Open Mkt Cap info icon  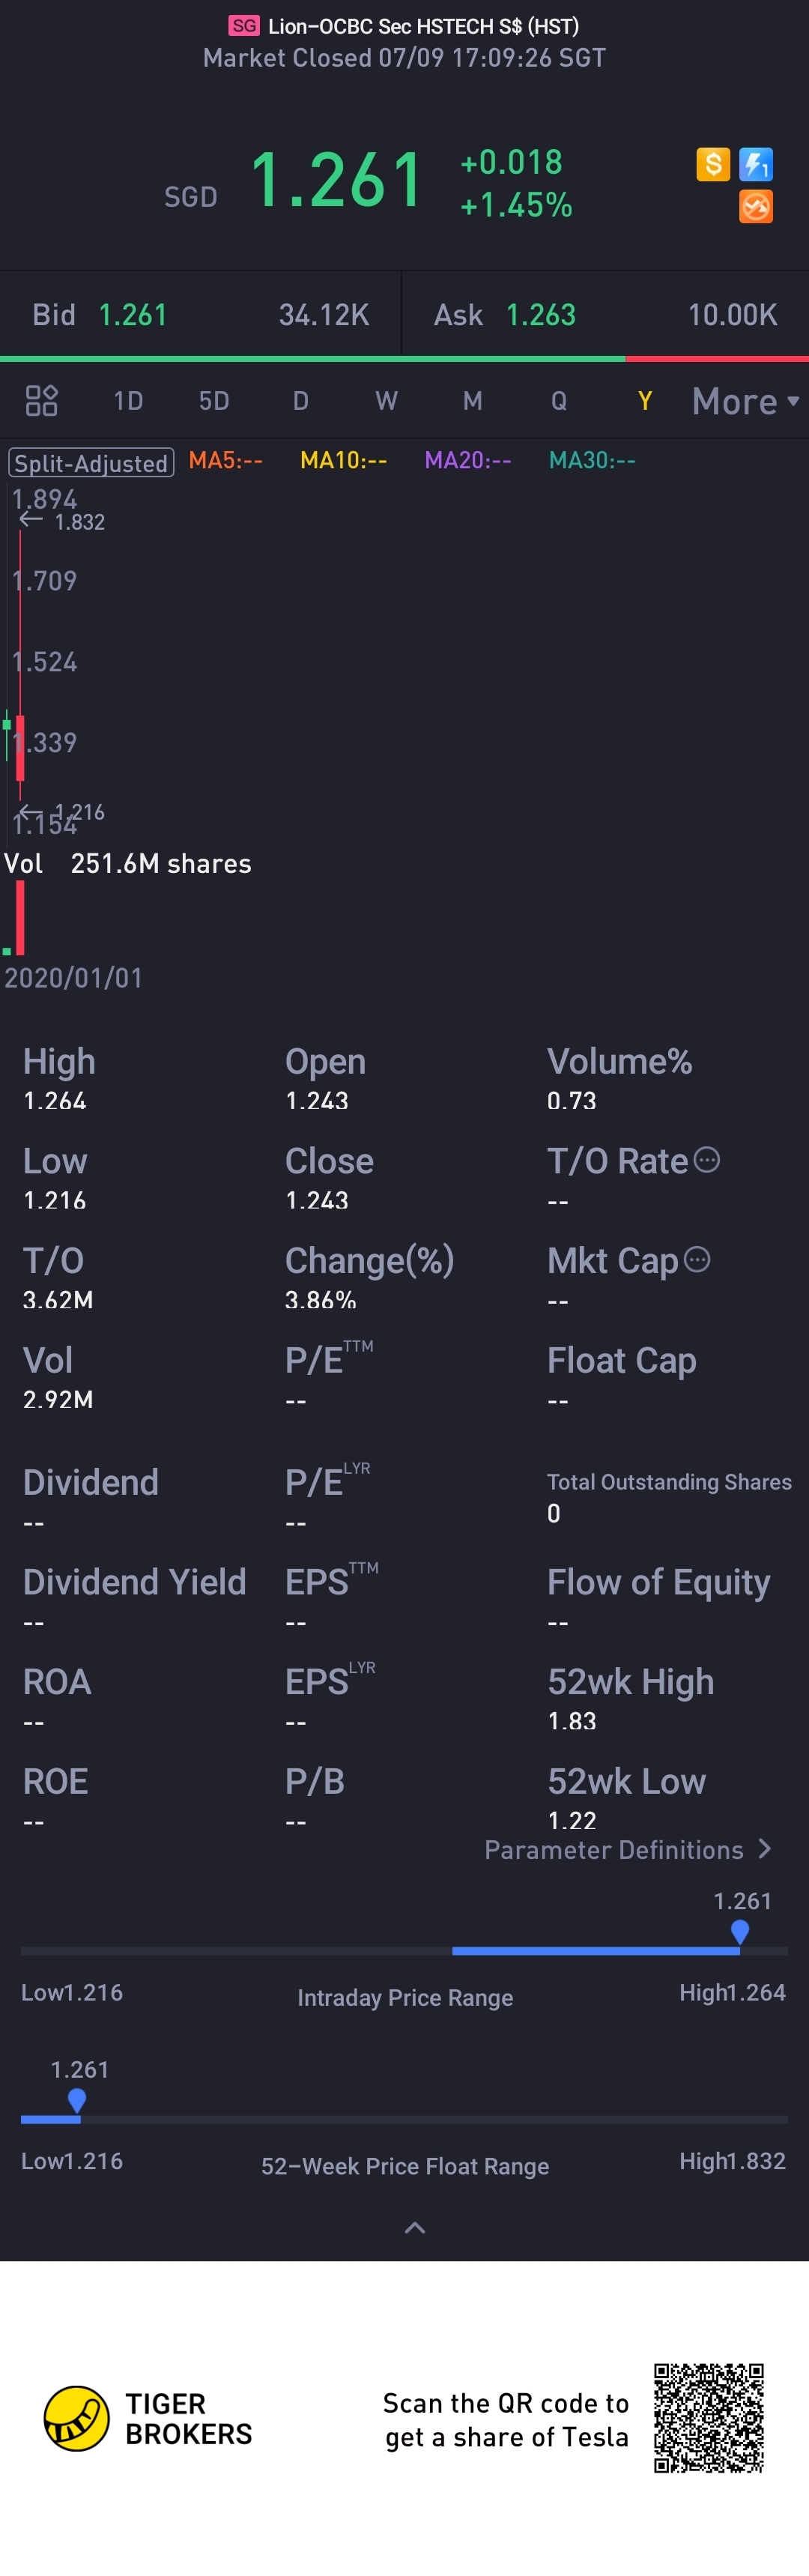tap(697, 1260)
